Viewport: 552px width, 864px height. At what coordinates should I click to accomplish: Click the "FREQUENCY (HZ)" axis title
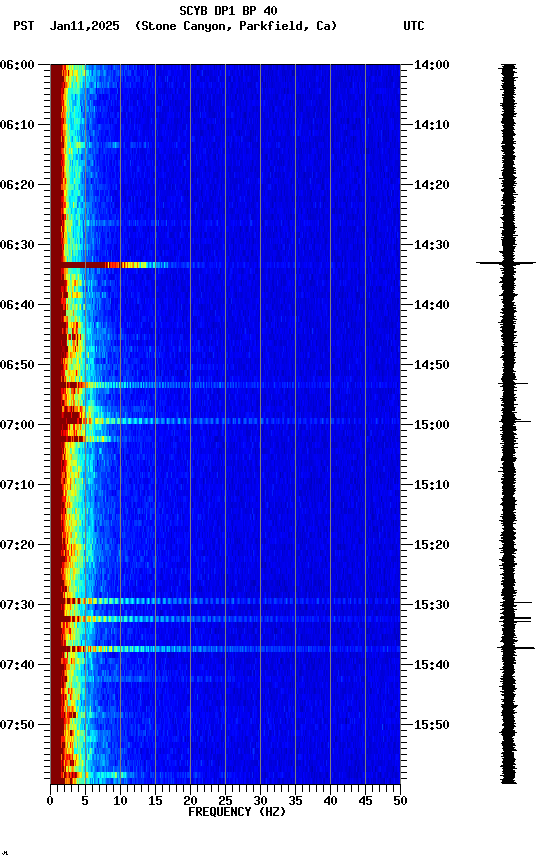tap(237, 812)
